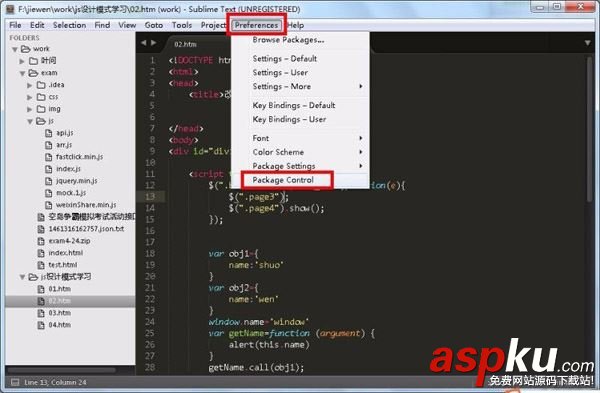Screen dimensions: 600x393
Task: Click the arr.js file icon
Action: (49, 145)
